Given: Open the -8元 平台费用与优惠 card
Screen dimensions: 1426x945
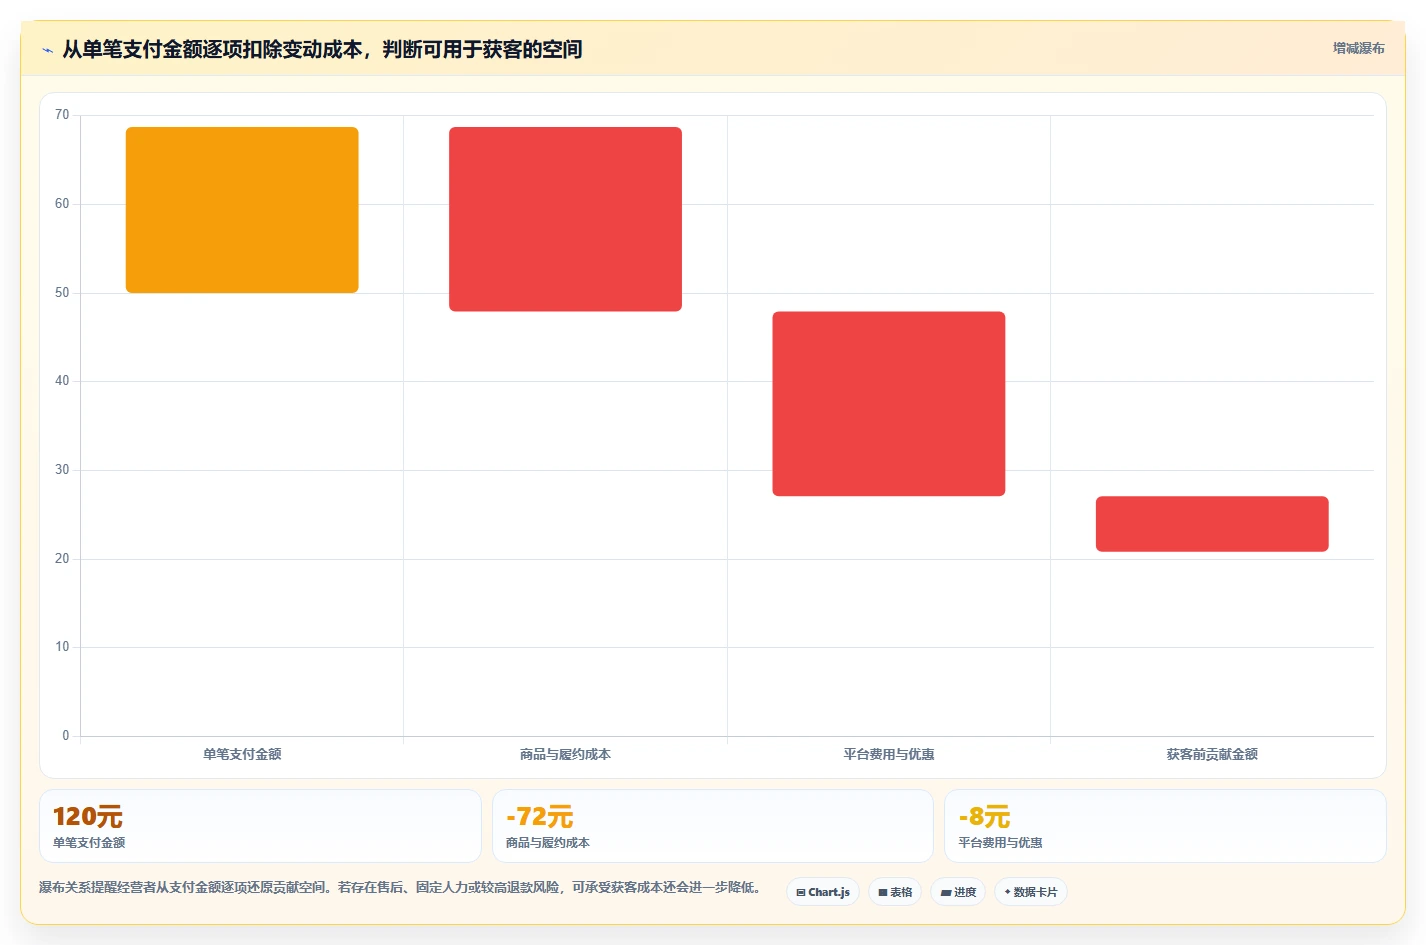Looking at the screenshot, I should pos(1165,826).
